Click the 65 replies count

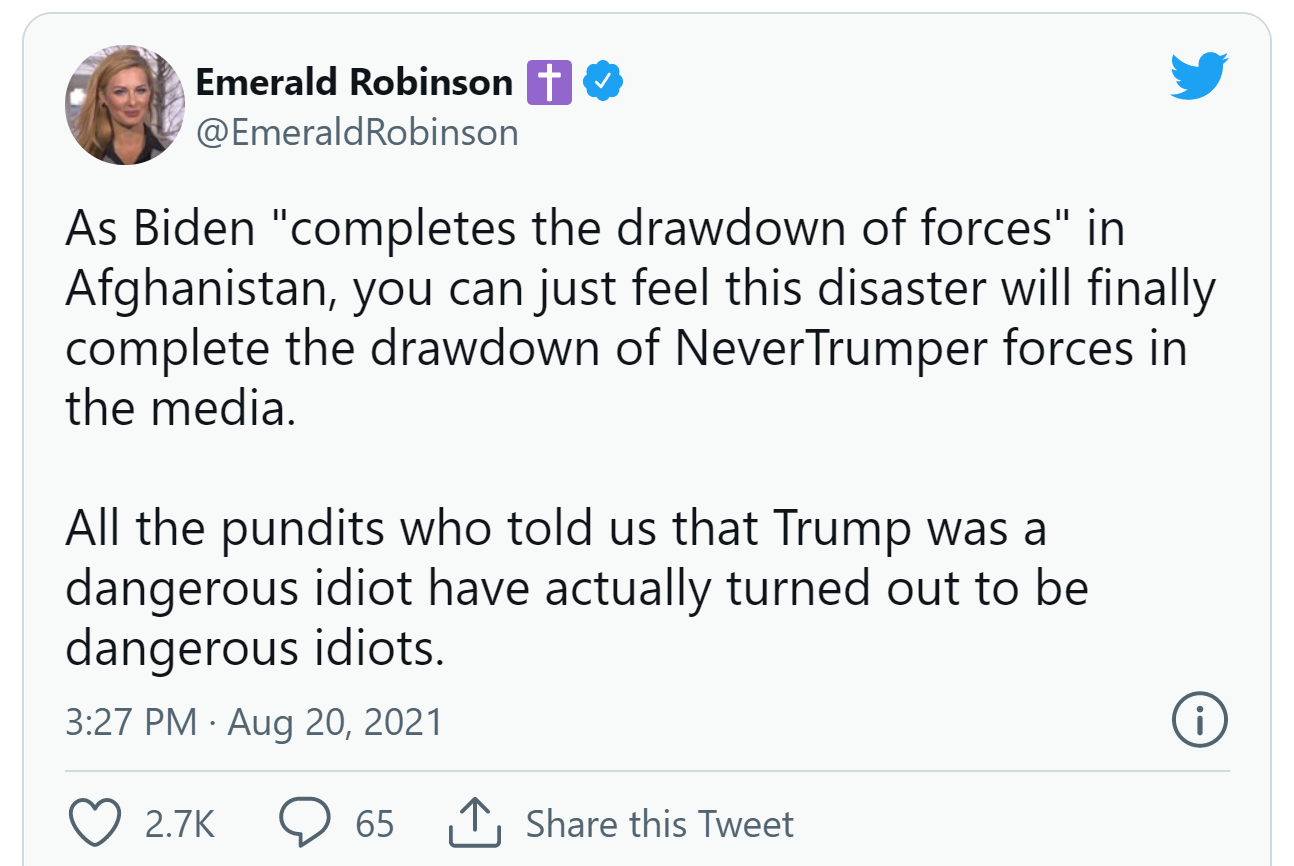(375, 824)
